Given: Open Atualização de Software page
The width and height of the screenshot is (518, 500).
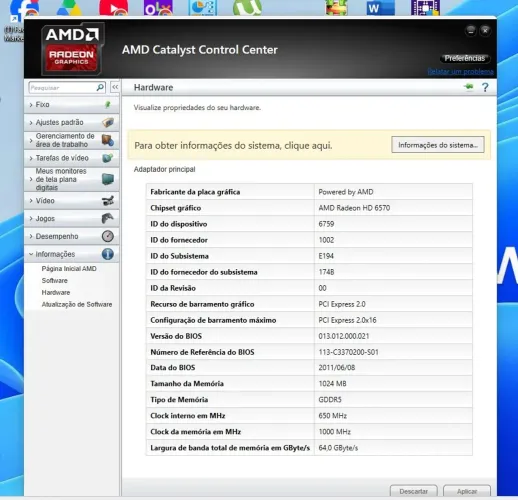Looking at the screenshot, I should (x=77, y=304).
